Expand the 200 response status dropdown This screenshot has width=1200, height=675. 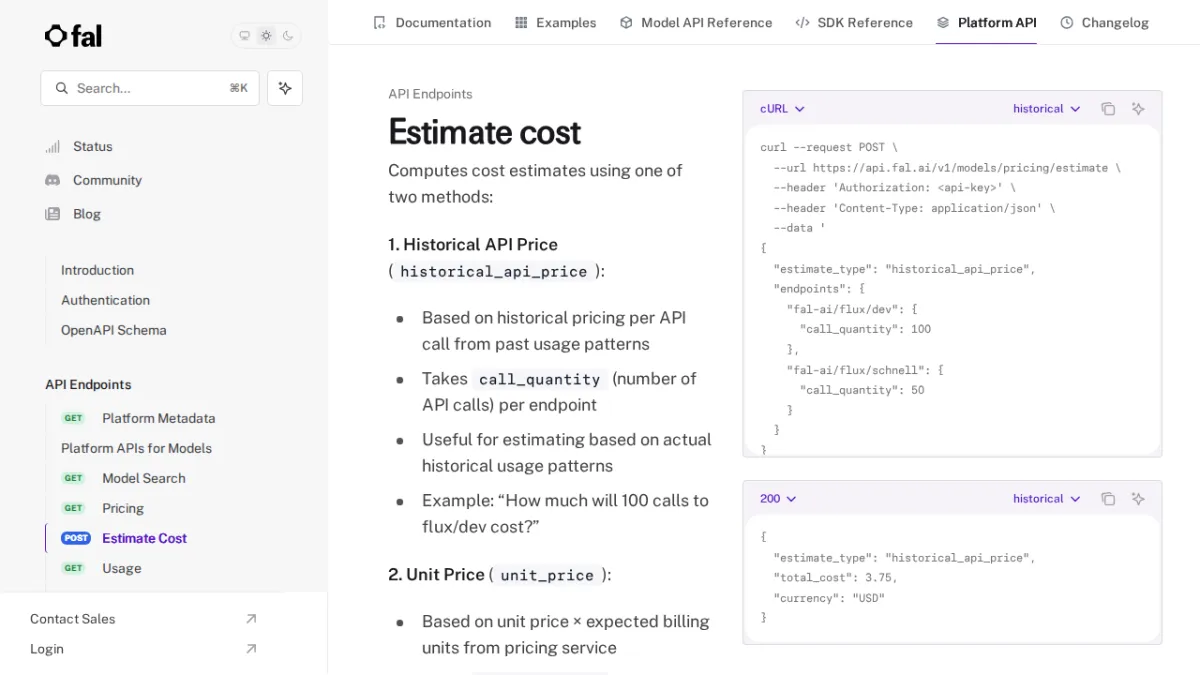(x=778, y=499)
